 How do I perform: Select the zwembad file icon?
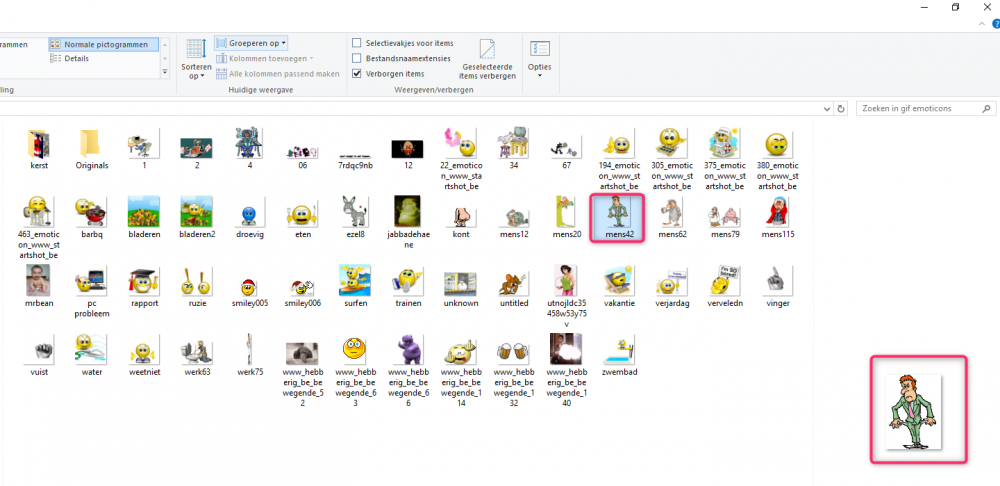618,355
